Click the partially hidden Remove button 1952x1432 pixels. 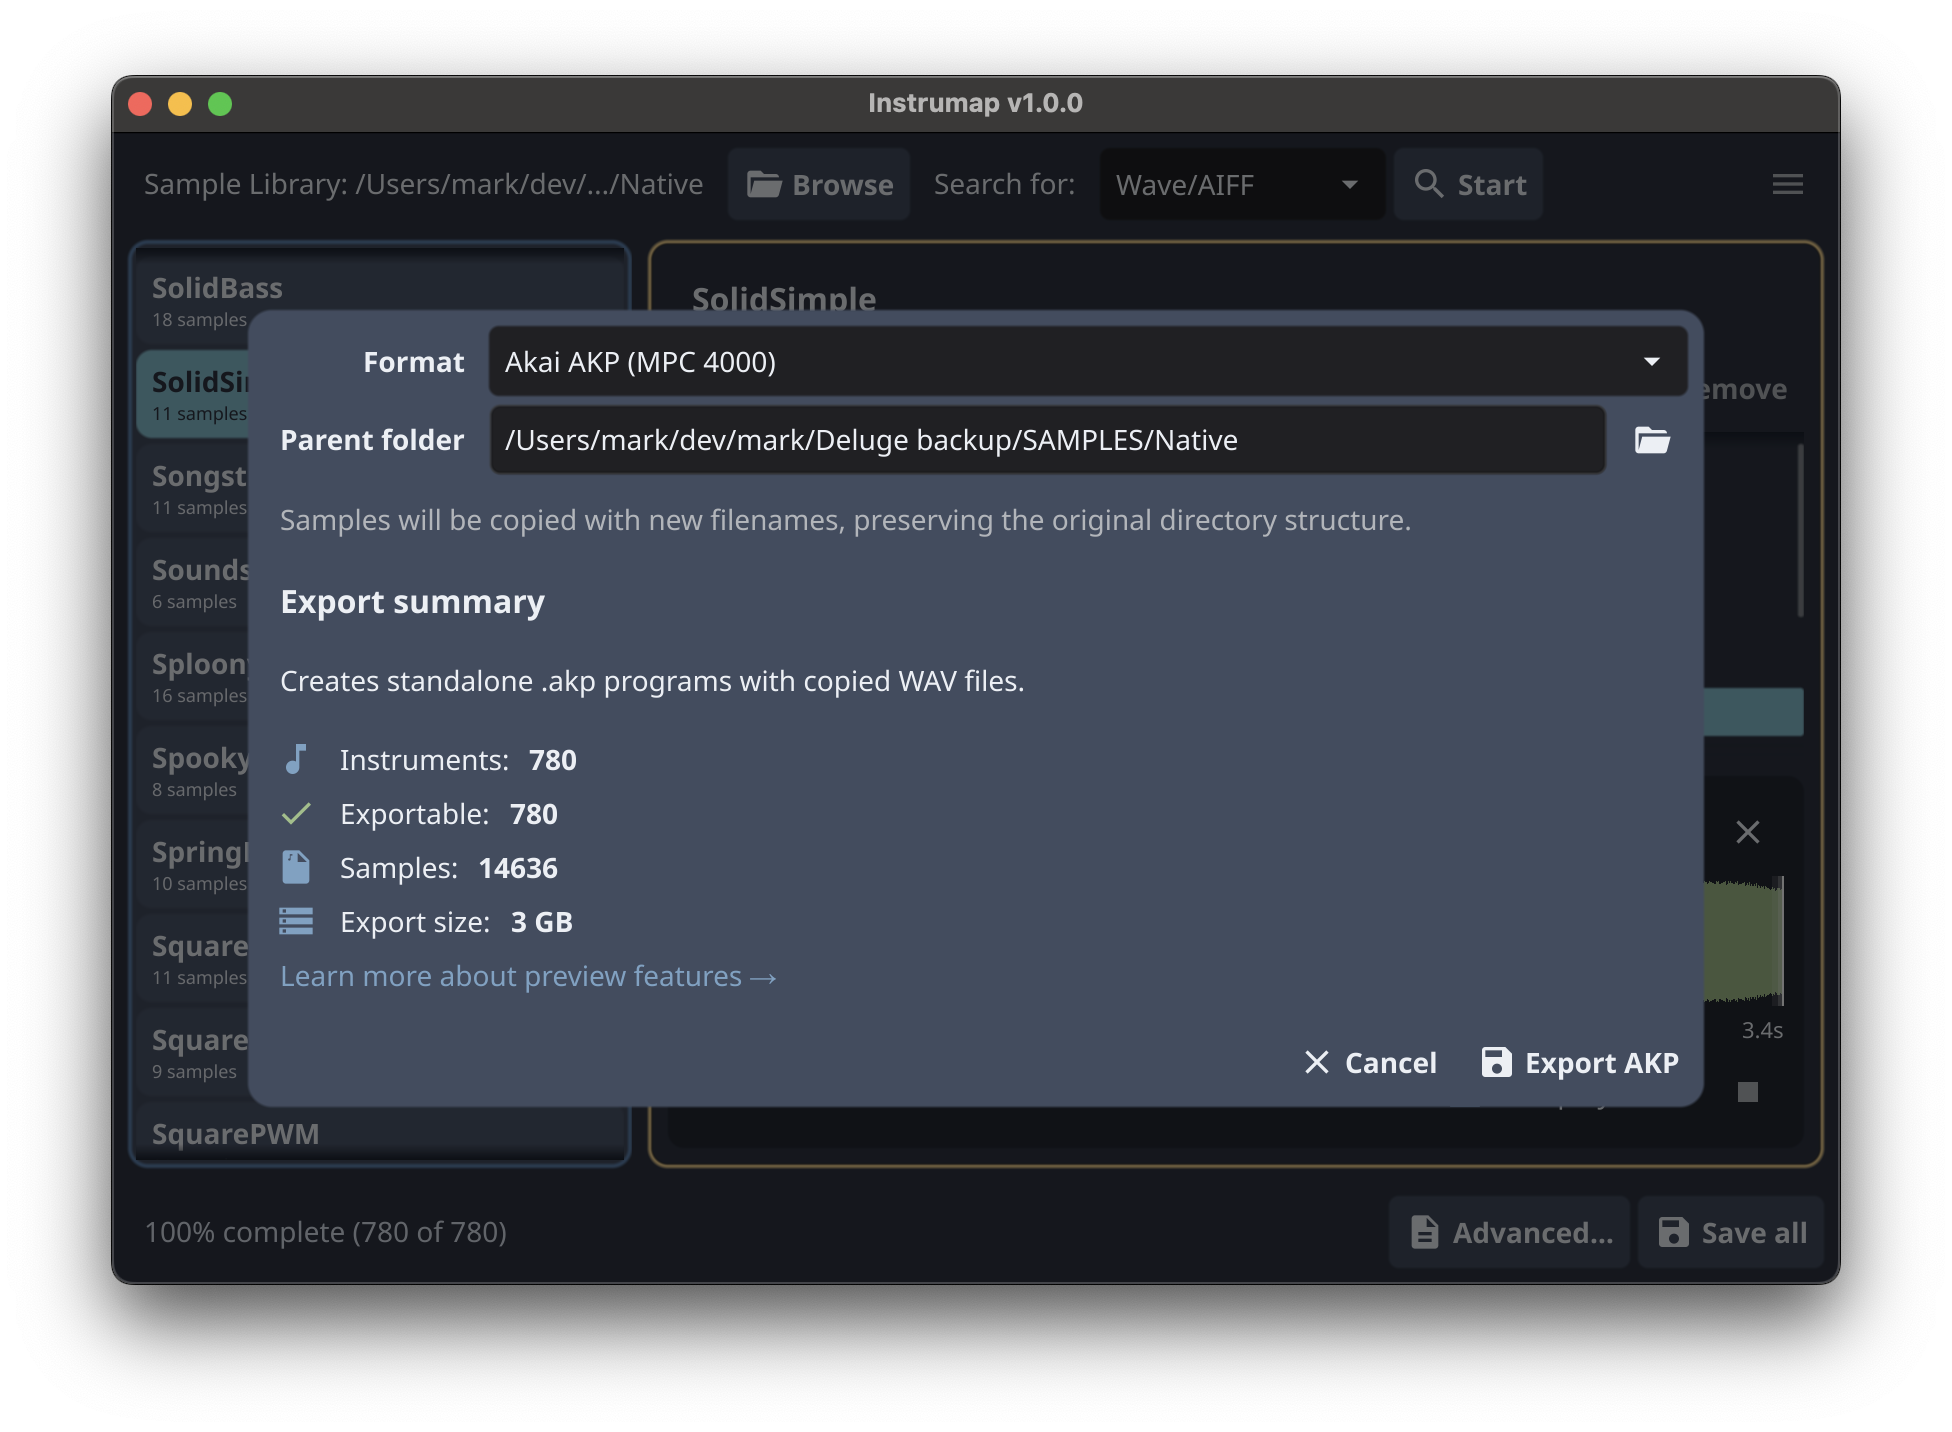[x=1745, y=389]
